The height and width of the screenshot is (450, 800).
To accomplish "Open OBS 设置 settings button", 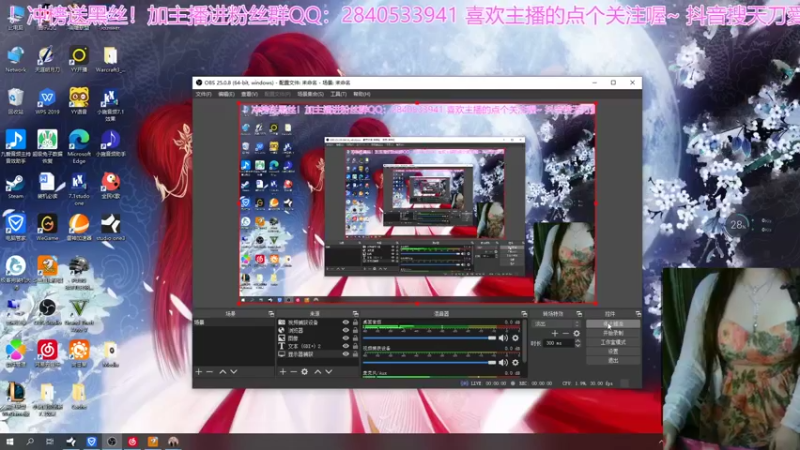I will pyautogui.click(x=613, y=352).
